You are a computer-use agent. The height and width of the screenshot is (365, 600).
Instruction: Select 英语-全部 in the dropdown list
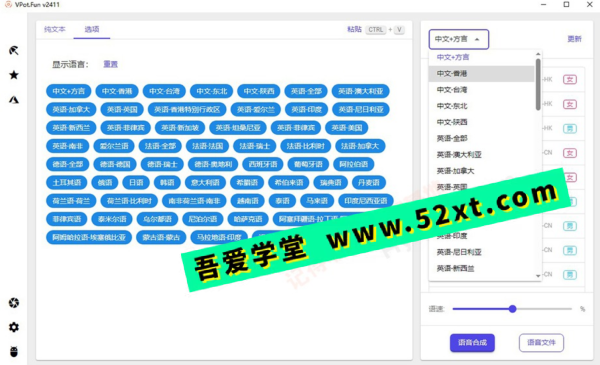(481, 139)
